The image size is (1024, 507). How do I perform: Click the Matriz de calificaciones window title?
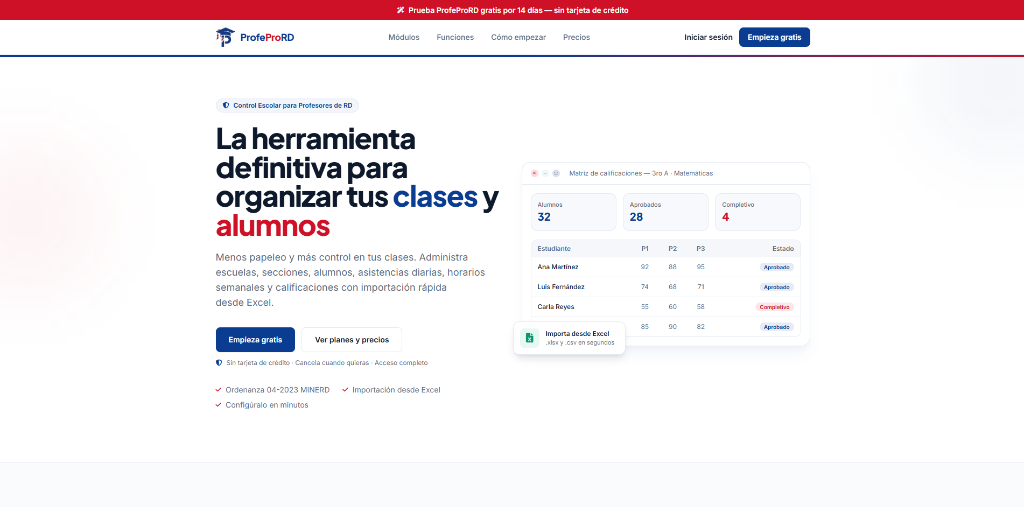pyautogui.click(x=641, y=173)
